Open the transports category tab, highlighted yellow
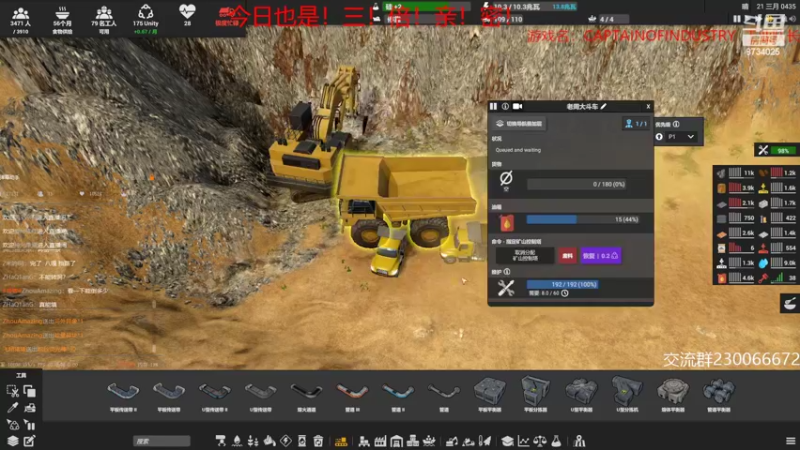The width and height of the screenshot is (800, 450). pyautogui.click(x=341, y=441)
